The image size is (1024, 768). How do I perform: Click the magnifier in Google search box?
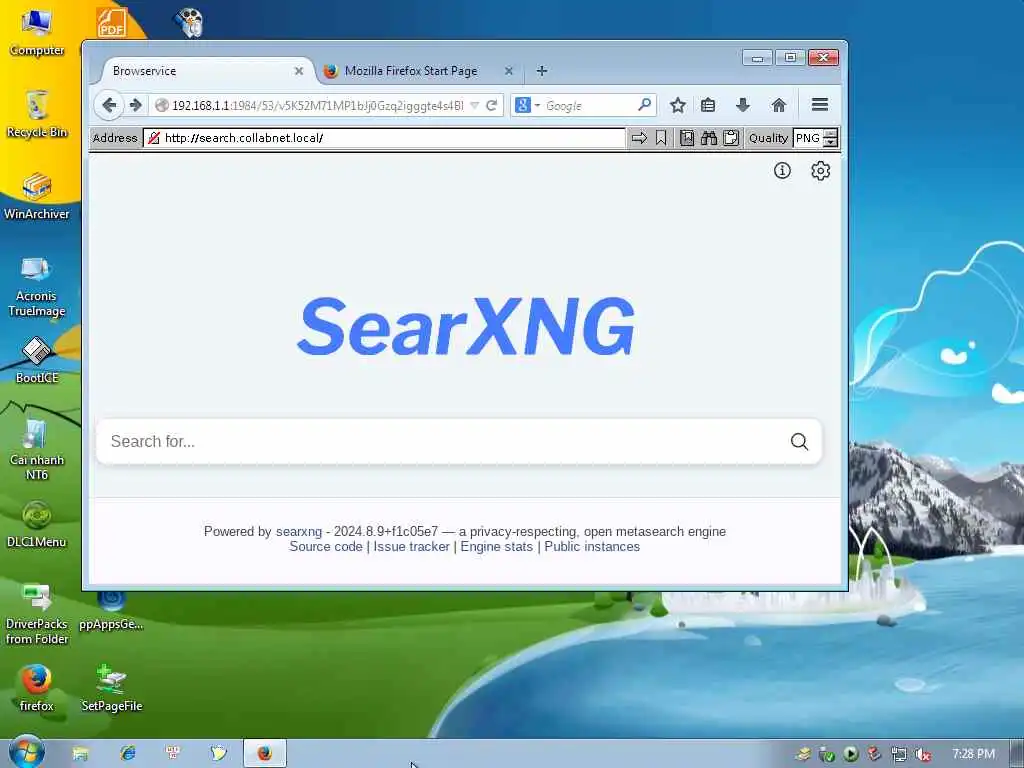pos(644,104)
